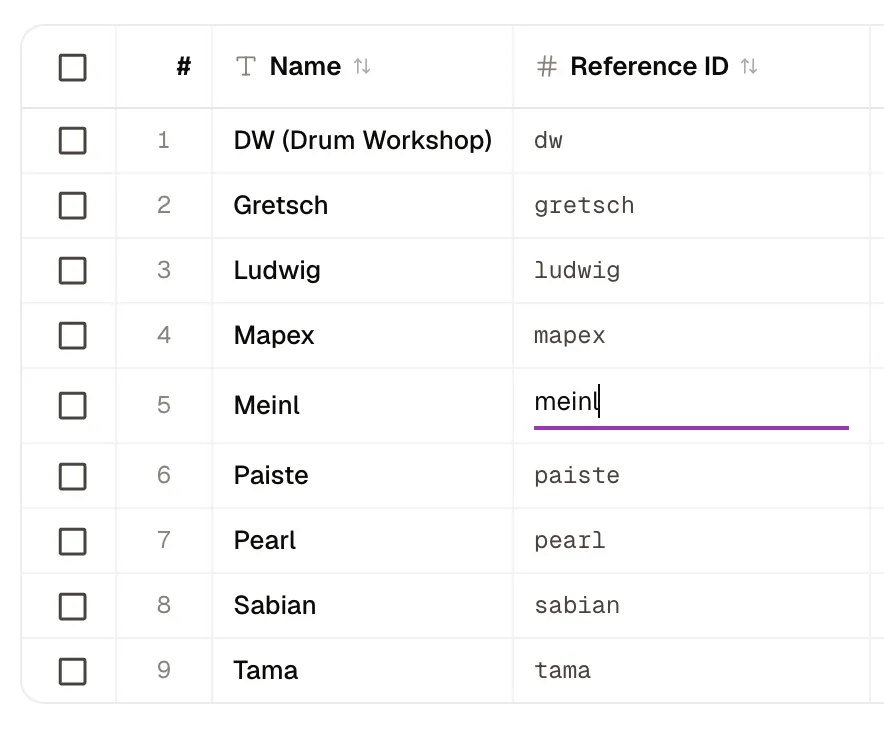The width and height of the screenshot is (884, 742).
Task: Sort by Reference ID using arrows icon
Action: click(749, 67)
